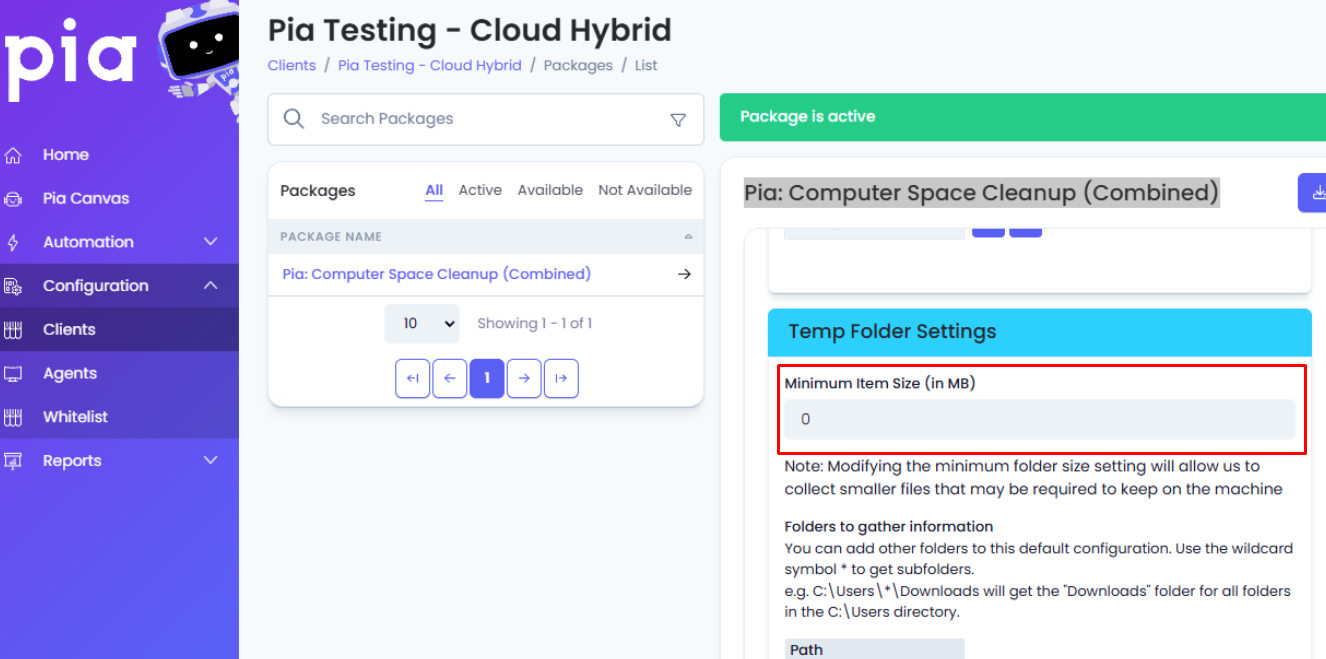
Task: Click the magnifier icon in package search
Action: click(294, 119)
